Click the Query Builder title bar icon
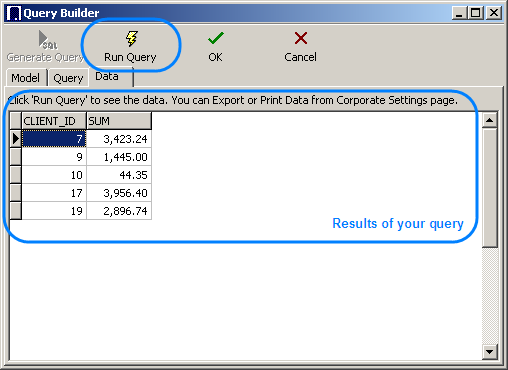The image size is (508, 370). [x=14, y=13]
